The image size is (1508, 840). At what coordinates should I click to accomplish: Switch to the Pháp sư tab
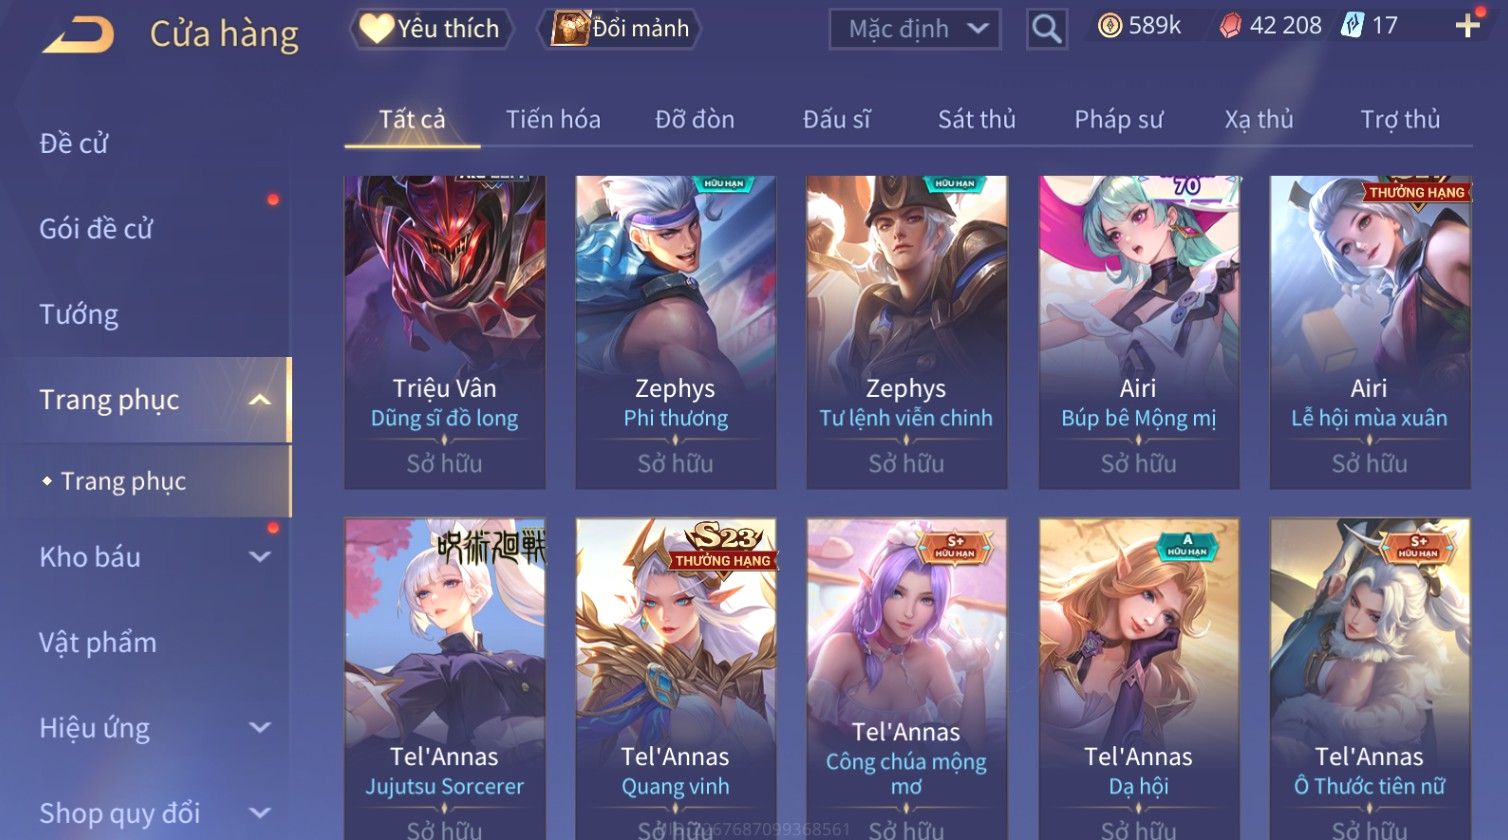coord(1118,120)
